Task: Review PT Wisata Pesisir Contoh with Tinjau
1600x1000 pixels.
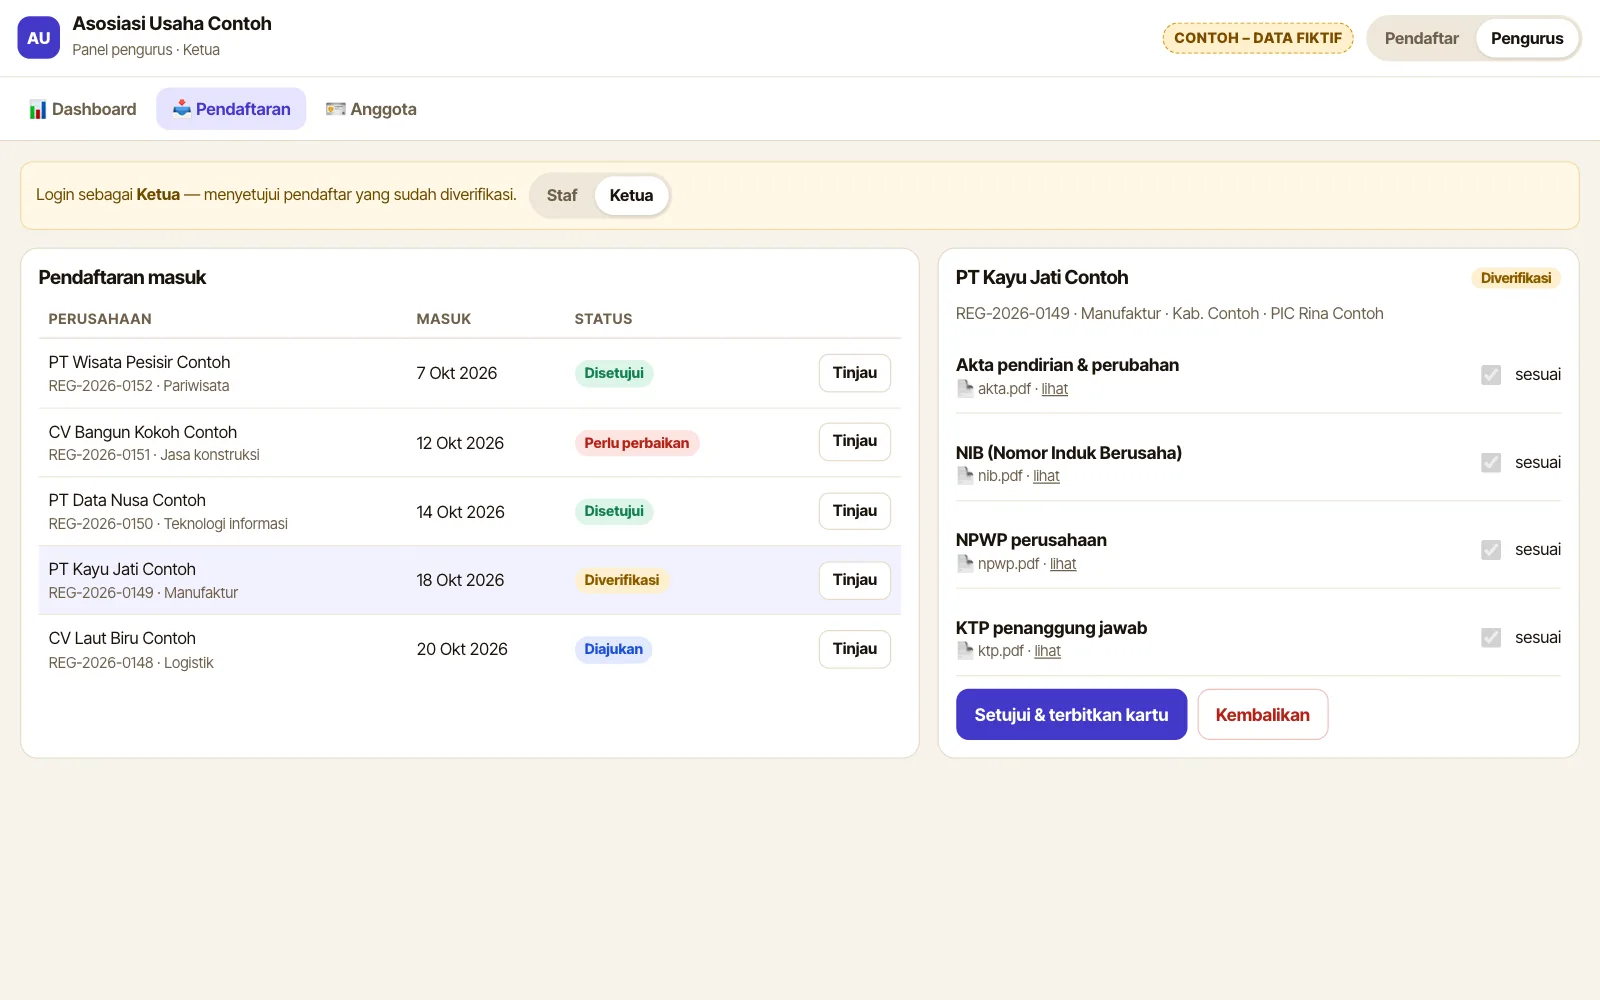Action: [855, 373]
